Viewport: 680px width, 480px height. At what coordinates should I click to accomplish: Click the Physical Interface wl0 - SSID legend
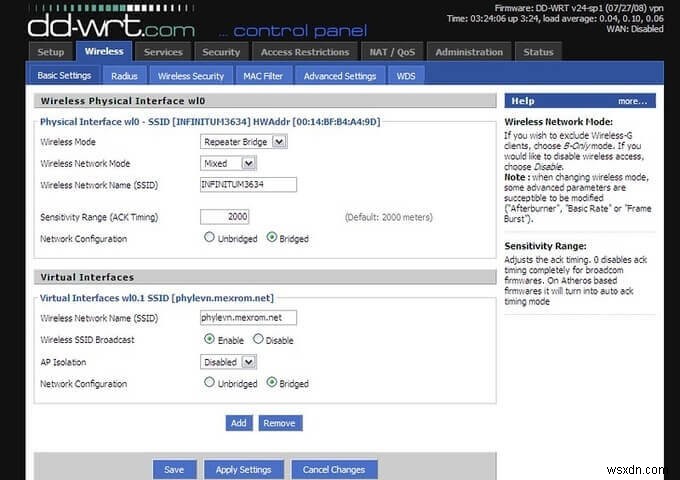[210, 122]
